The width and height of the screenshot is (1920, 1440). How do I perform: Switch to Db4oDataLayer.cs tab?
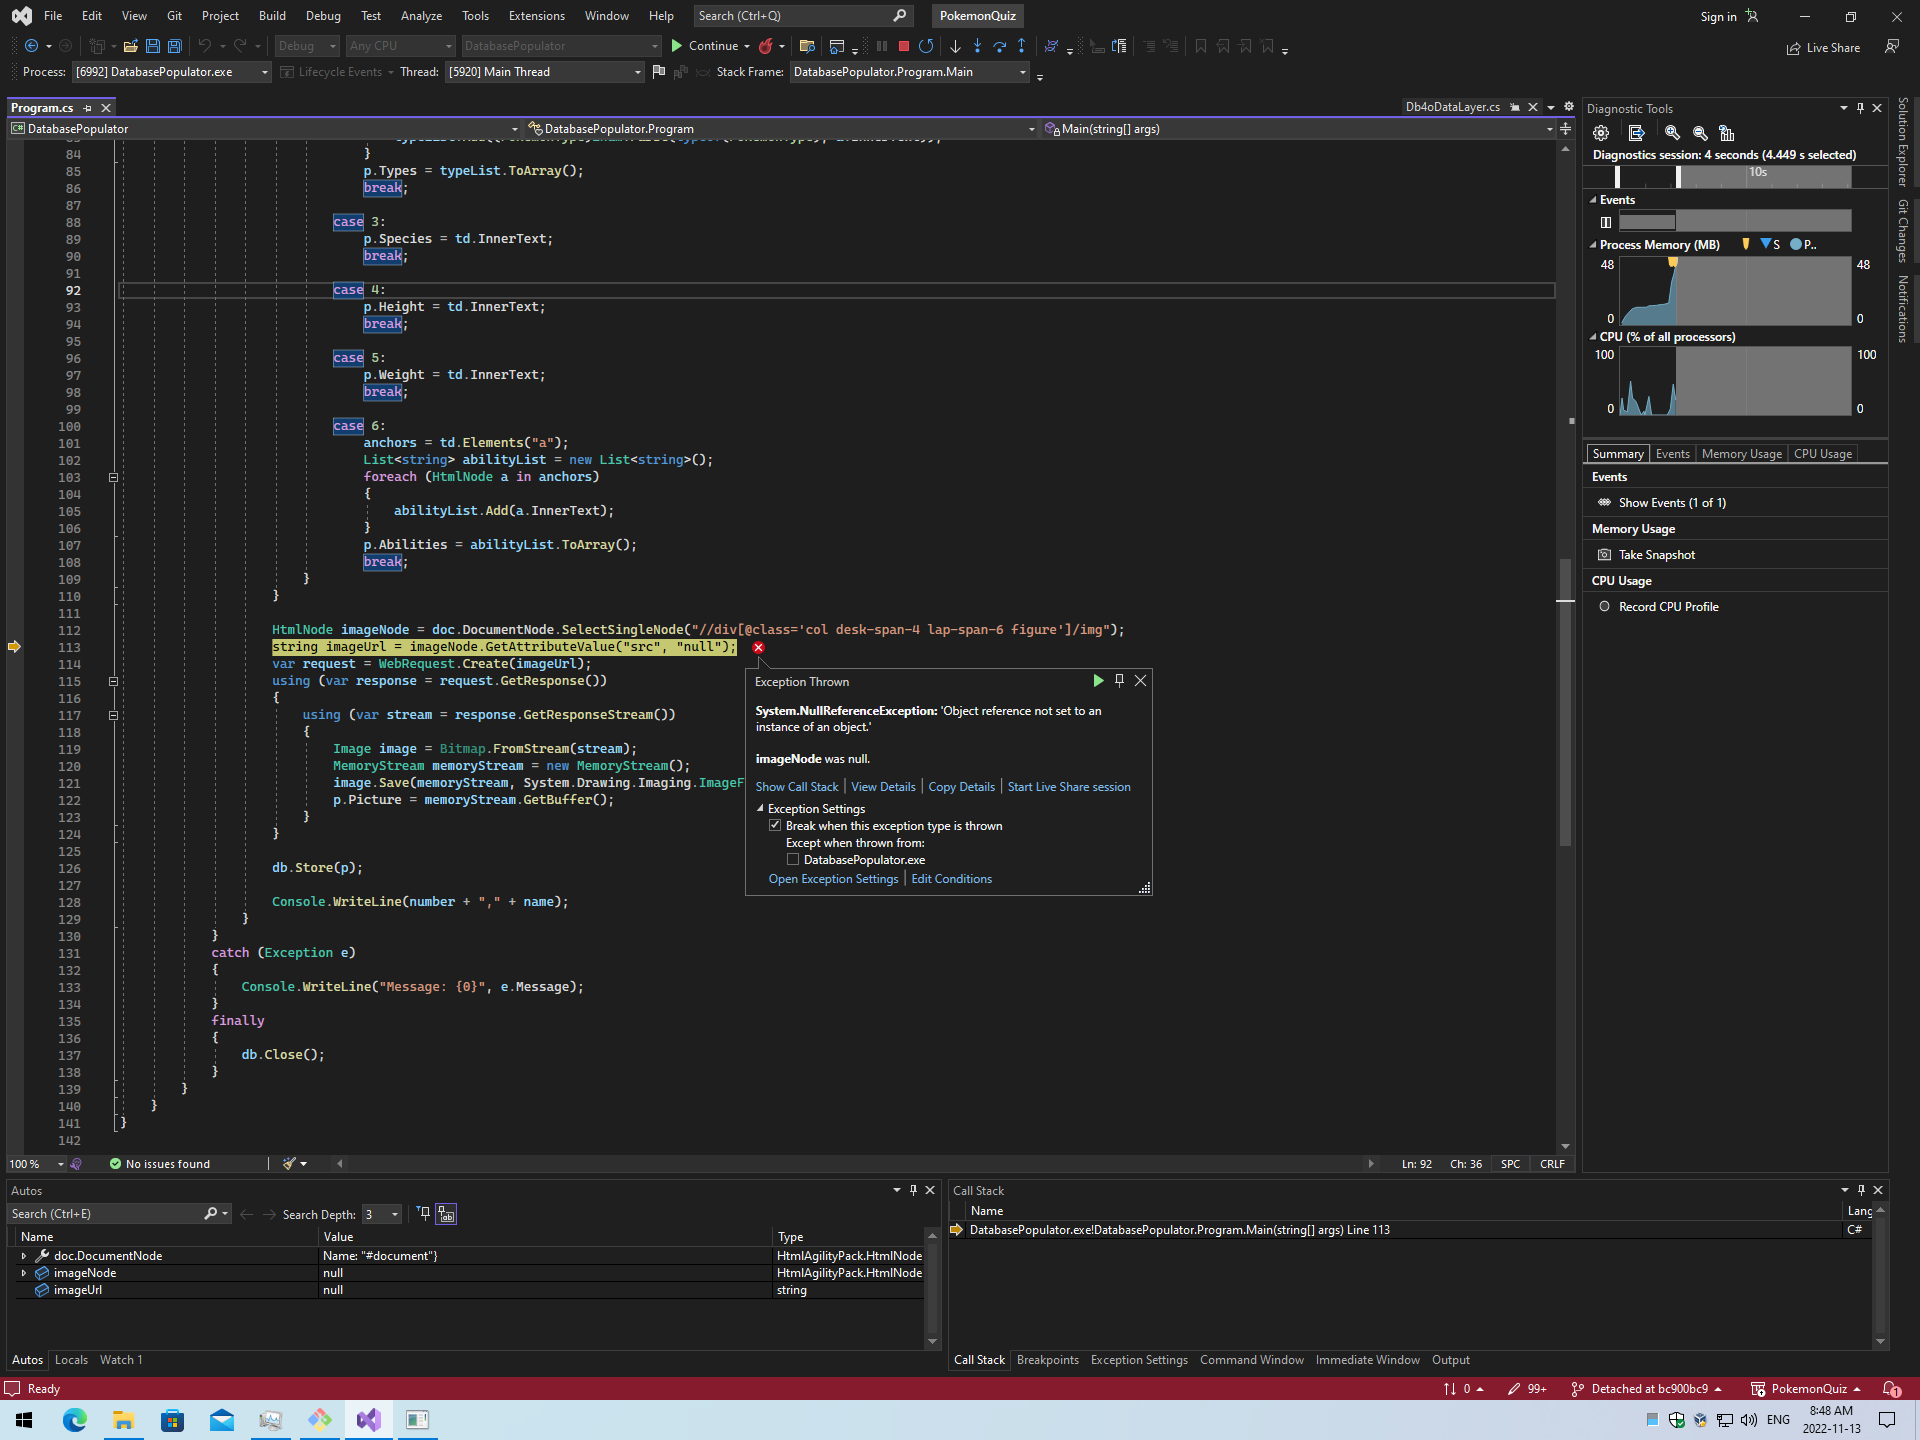point(1452,107)
